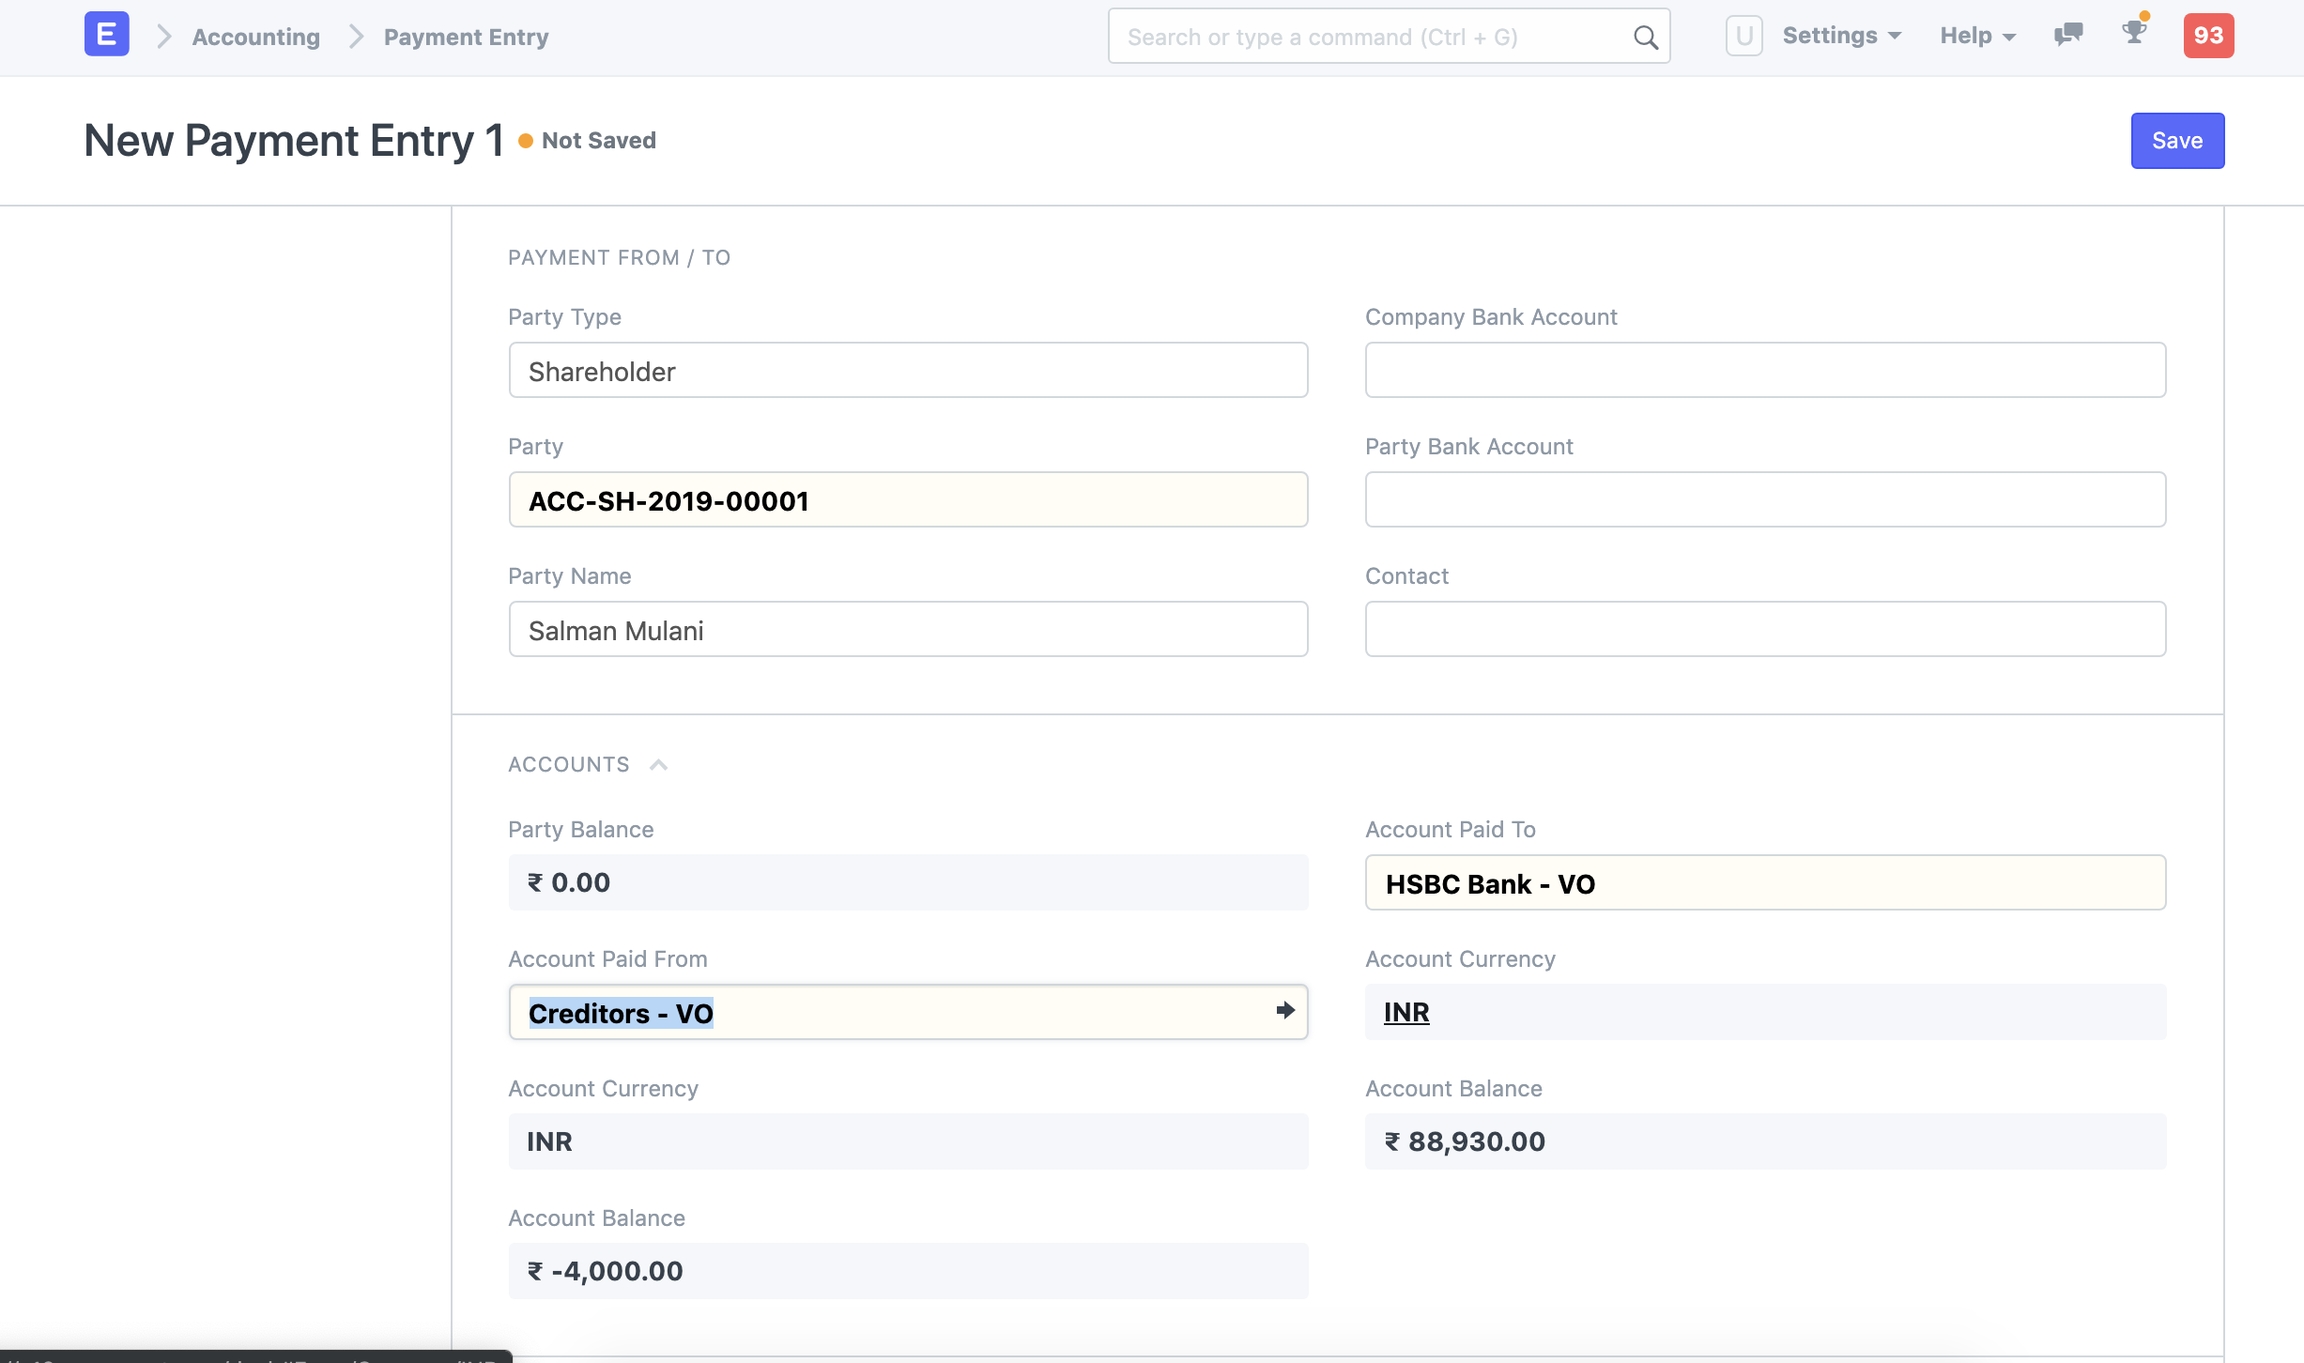Go to Payment Entry breadcrumb

coord(466,37)
